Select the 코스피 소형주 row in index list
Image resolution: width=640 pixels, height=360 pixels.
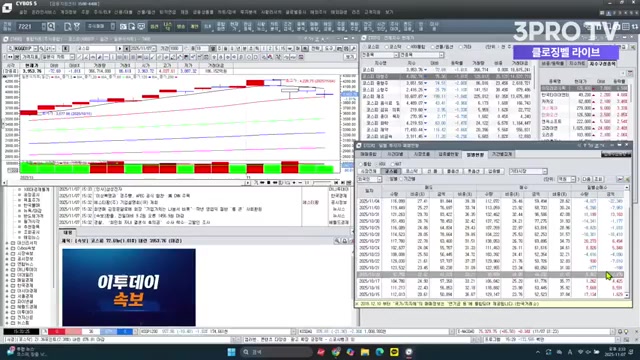tap(447, 90)
